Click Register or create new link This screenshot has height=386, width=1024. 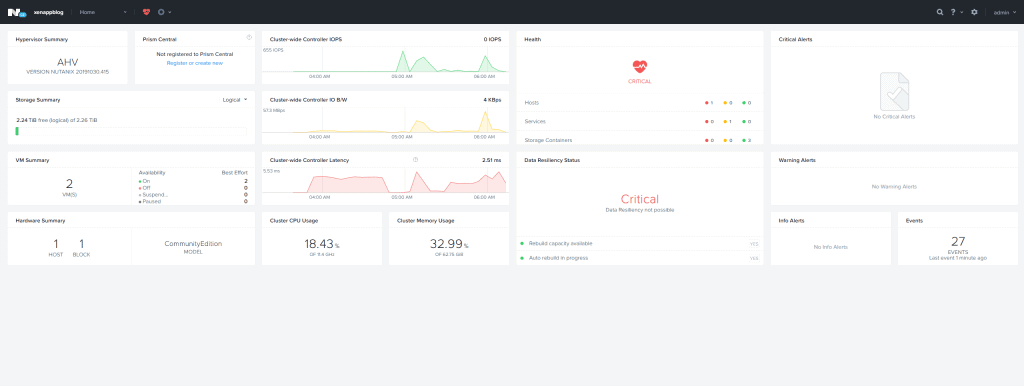click(x=195, y=63)
